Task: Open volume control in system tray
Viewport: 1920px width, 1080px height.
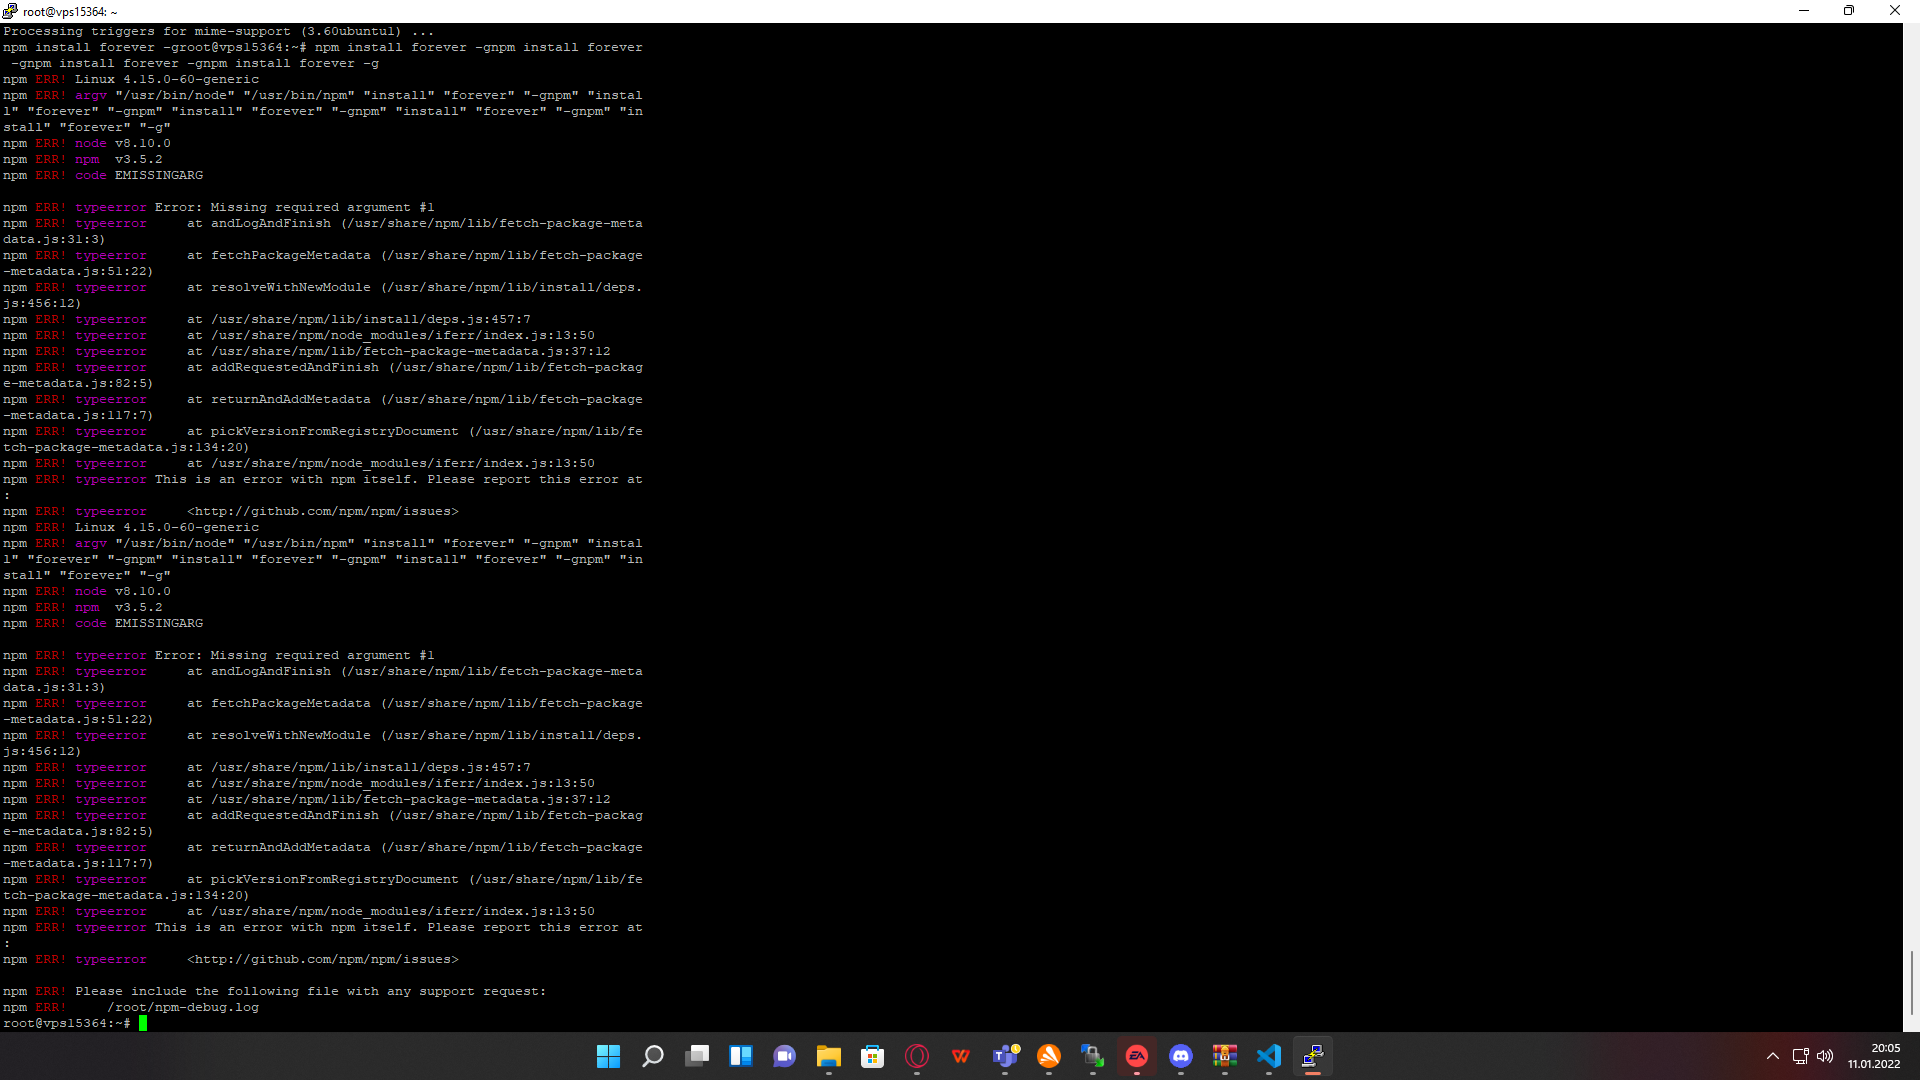Action: click(1825, 1056)
